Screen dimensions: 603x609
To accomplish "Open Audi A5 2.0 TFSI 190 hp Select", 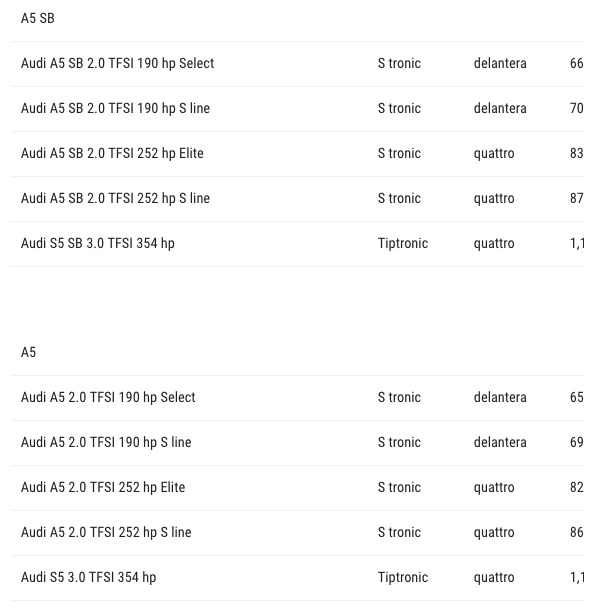I will click(108, 397).
